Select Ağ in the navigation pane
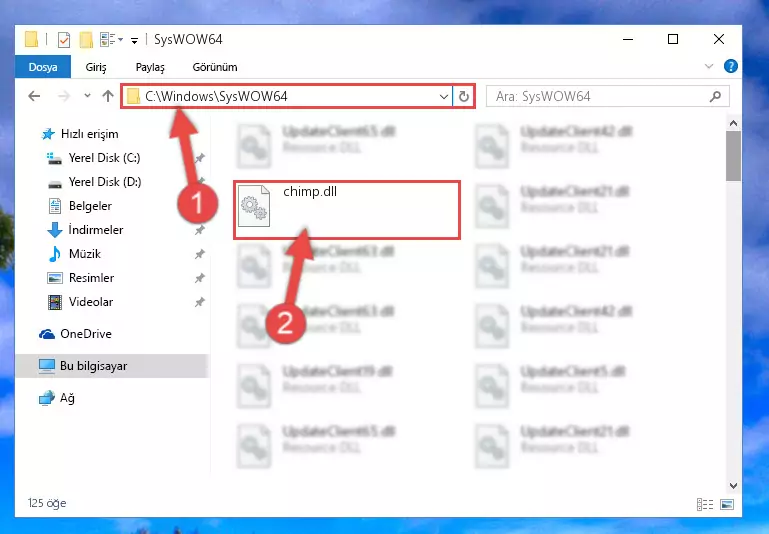This screenshot has width=769, height=534. (x=67, y=398)
